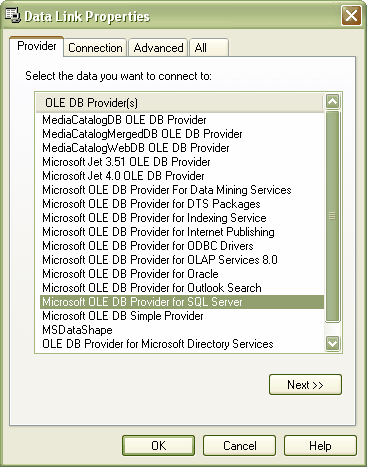
Task: Choose MSDataShape provider
Action: (x=182, y=330)
